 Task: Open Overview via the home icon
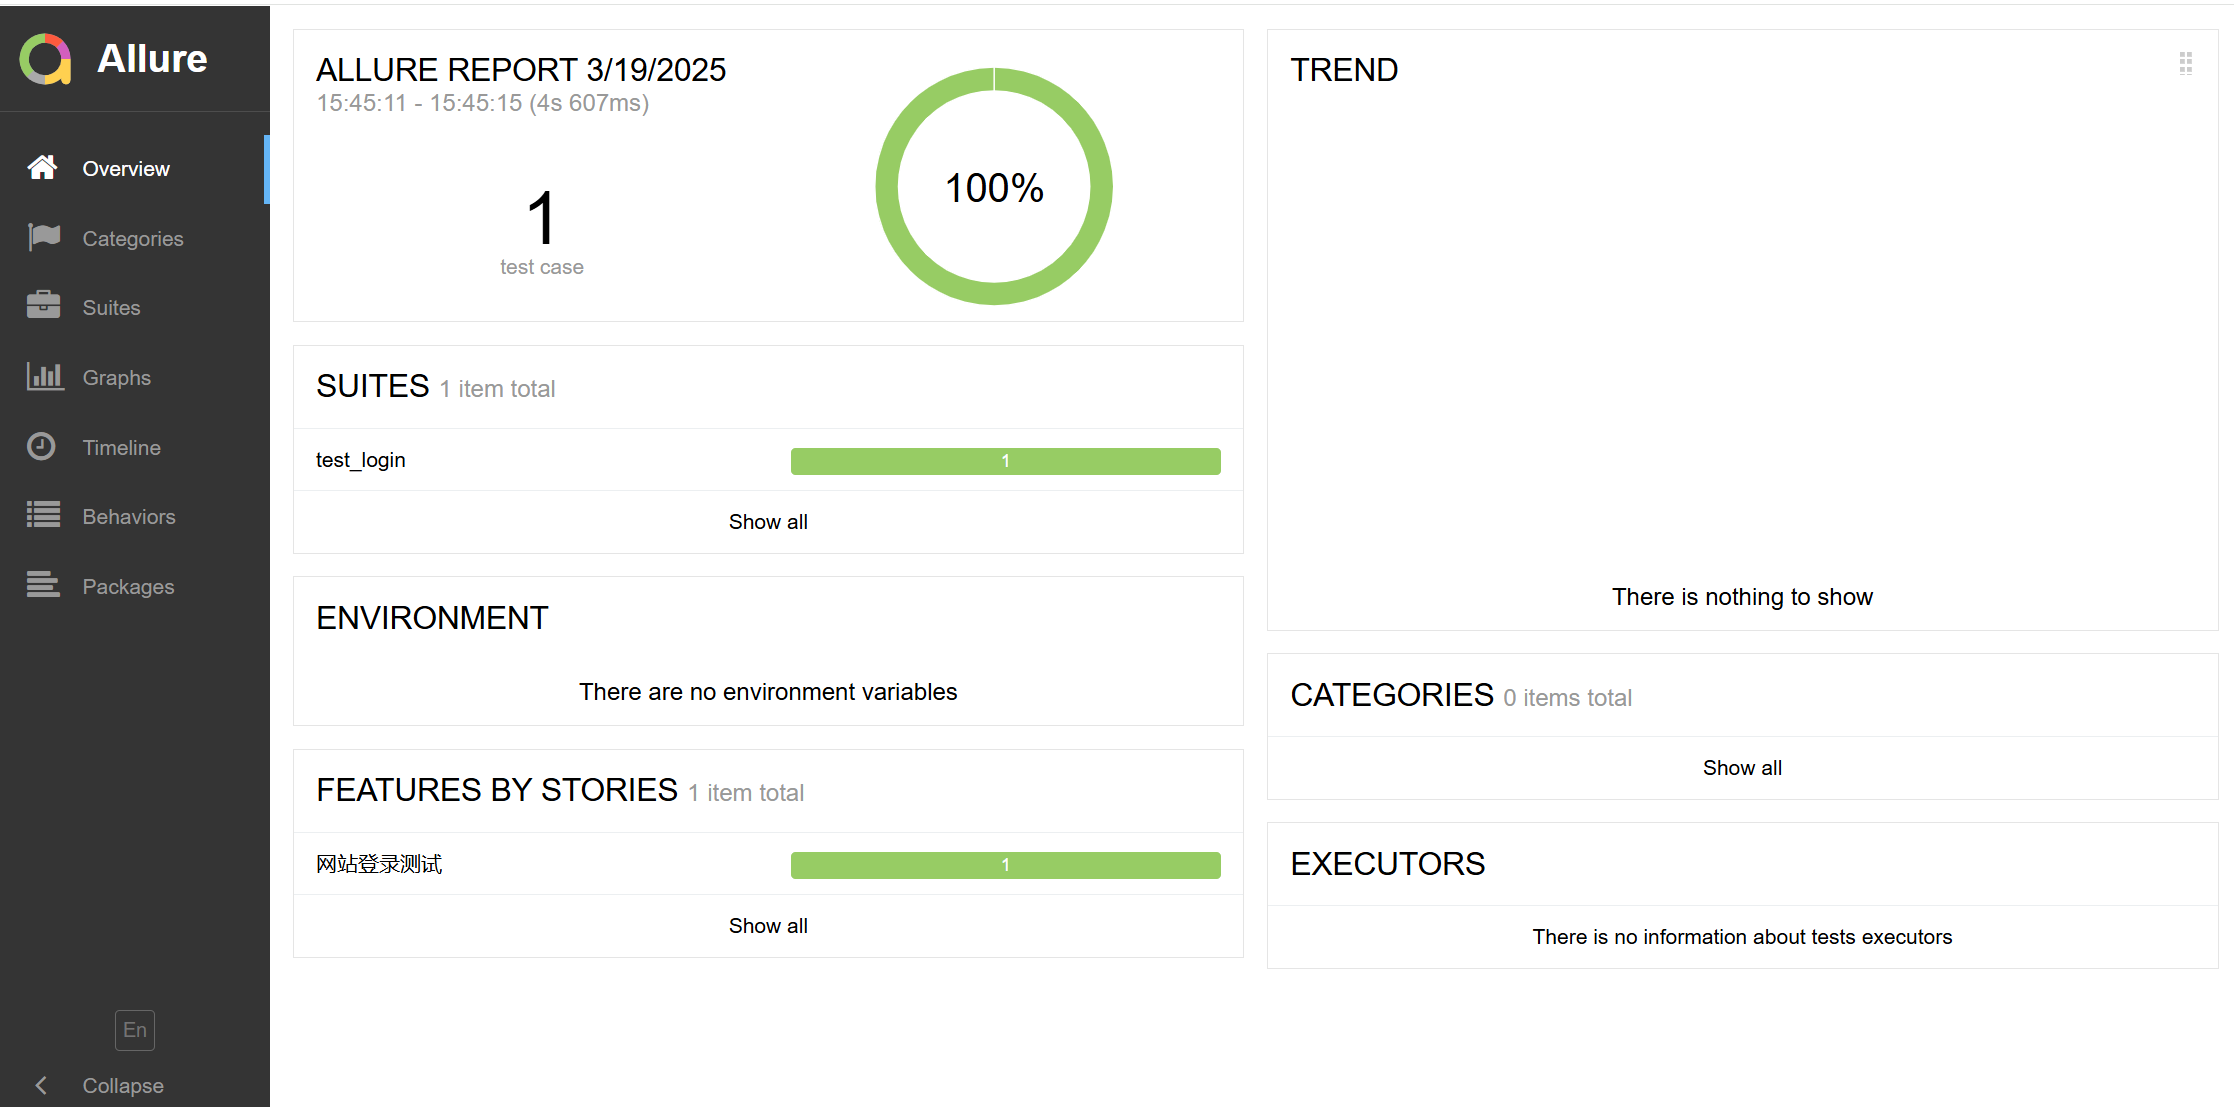click(x=42, y=168)
